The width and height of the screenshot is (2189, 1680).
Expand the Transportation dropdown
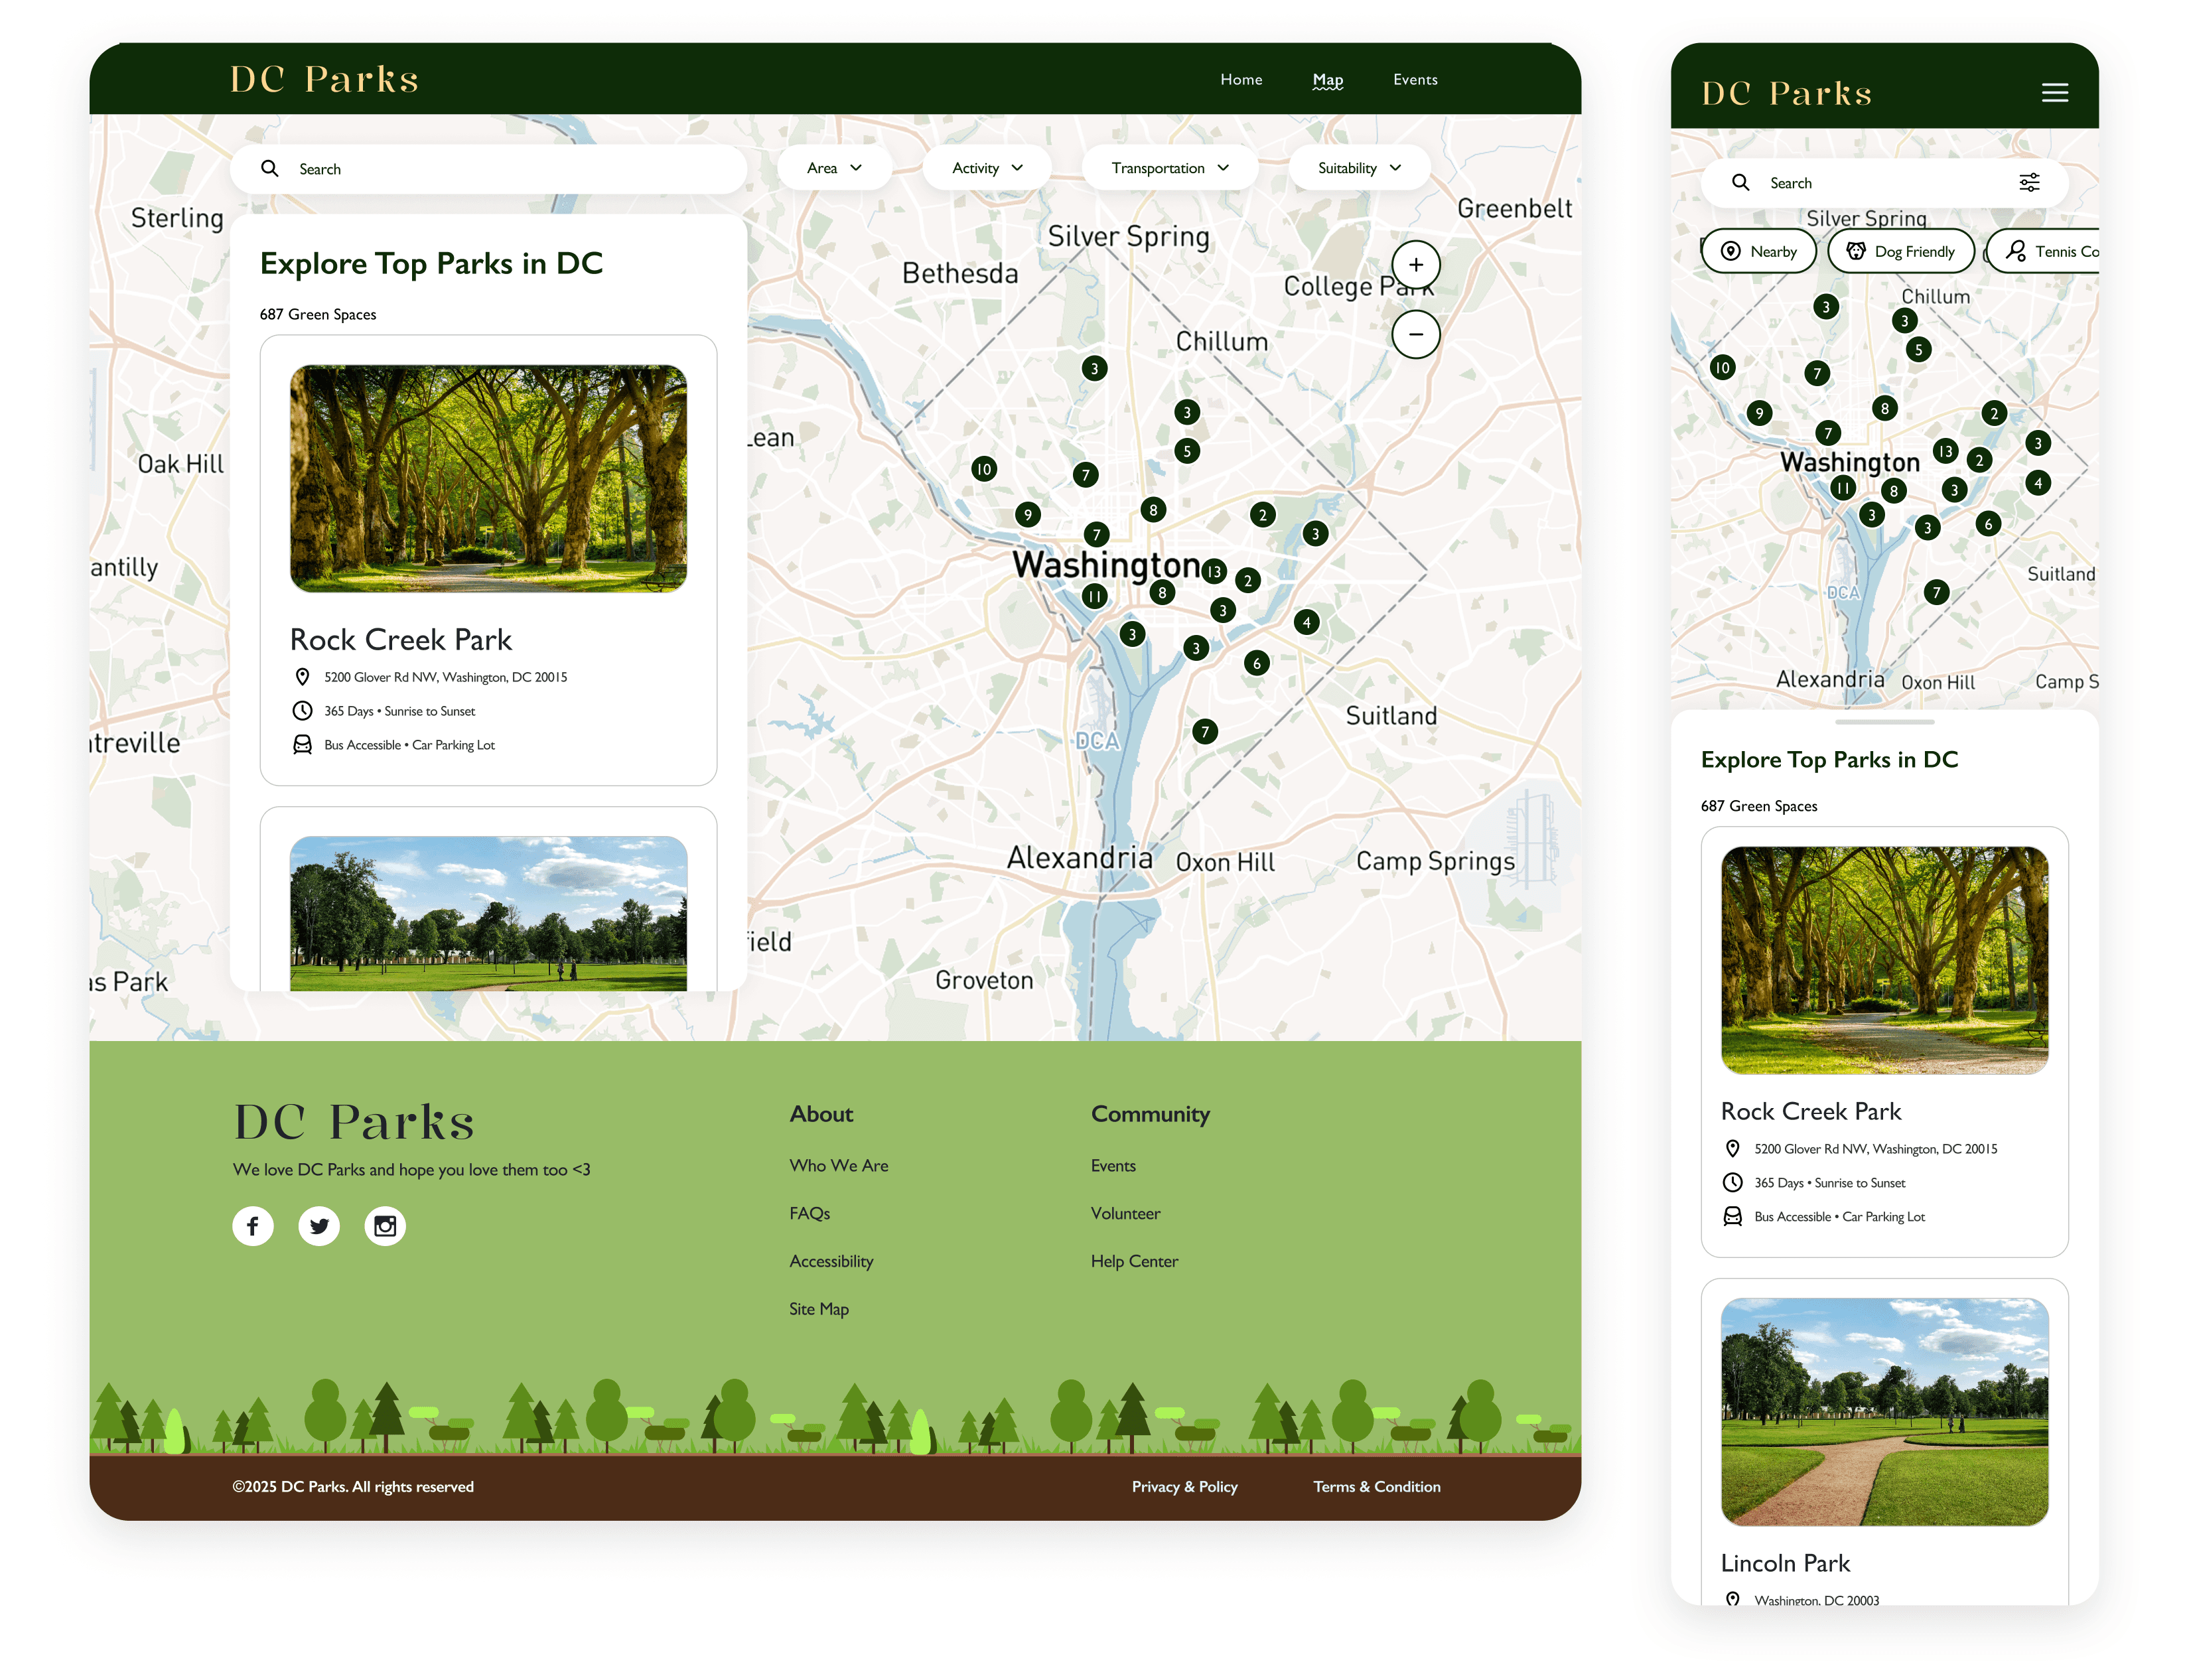(x=1169, y=168)
